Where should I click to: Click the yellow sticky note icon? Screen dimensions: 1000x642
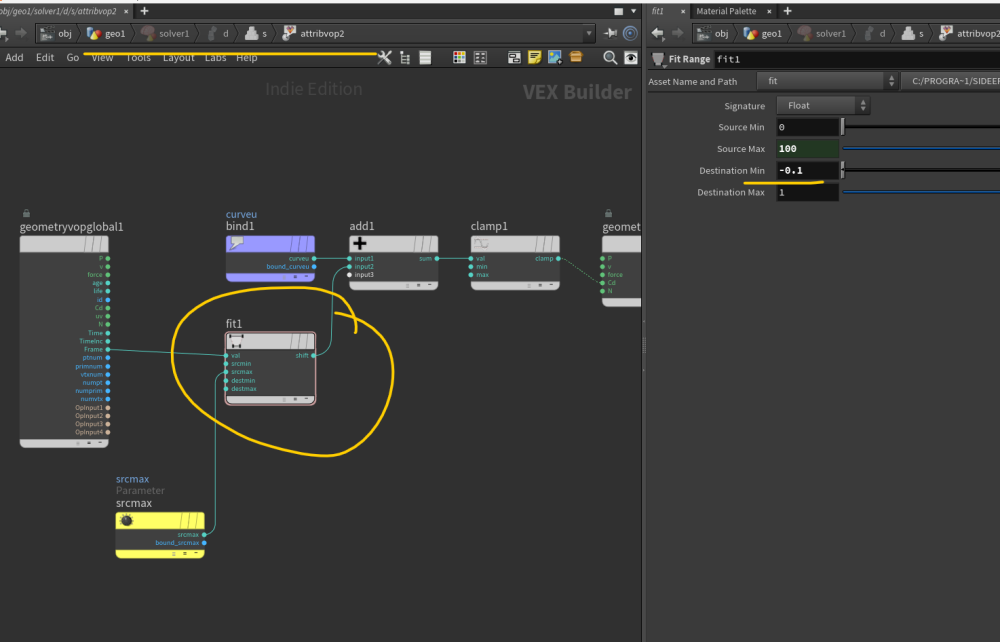[x=534, y=58]
